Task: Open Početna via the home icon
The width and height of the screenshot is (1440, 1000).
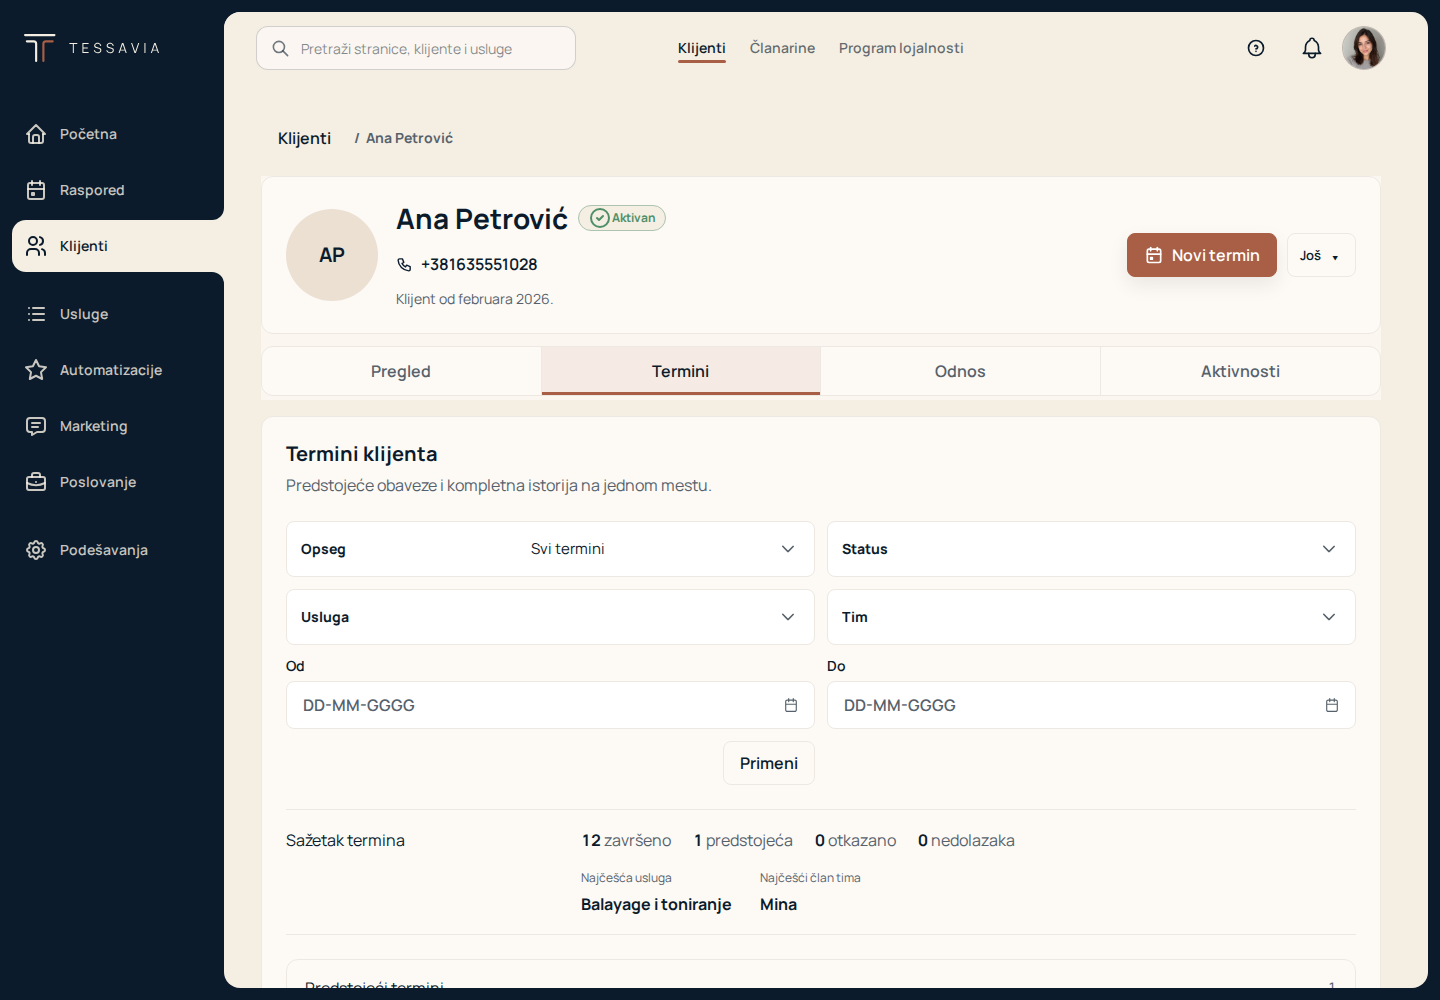Action: (x=36, y=134)
